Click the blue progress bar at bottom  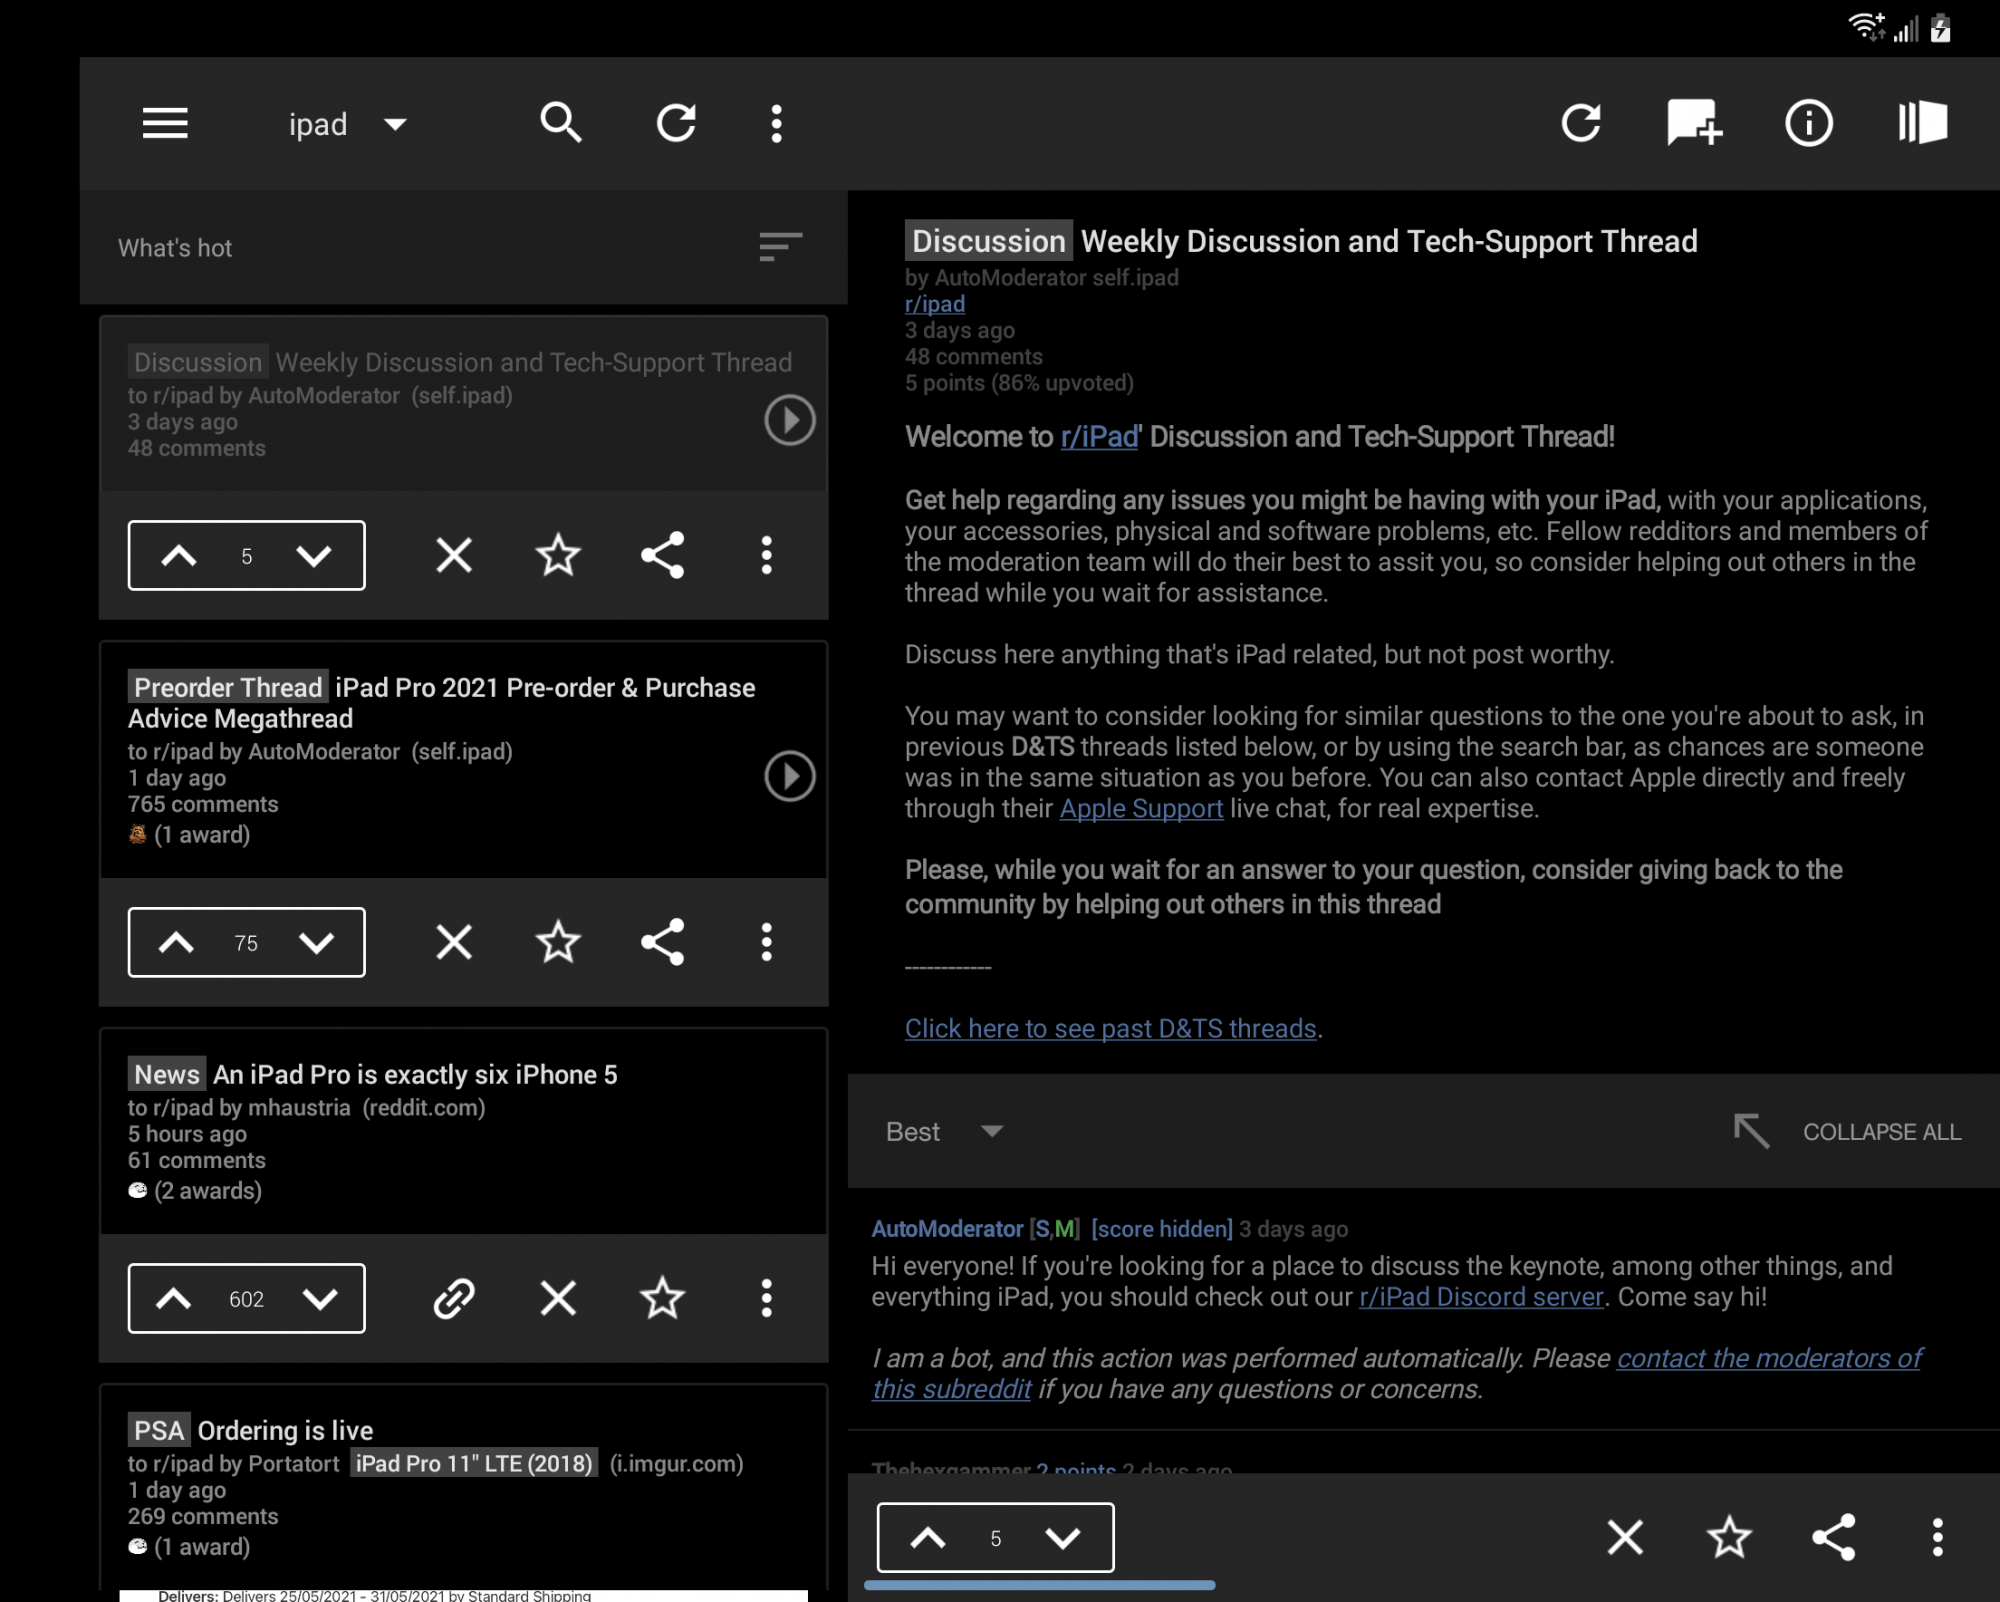point(1039,1585)
